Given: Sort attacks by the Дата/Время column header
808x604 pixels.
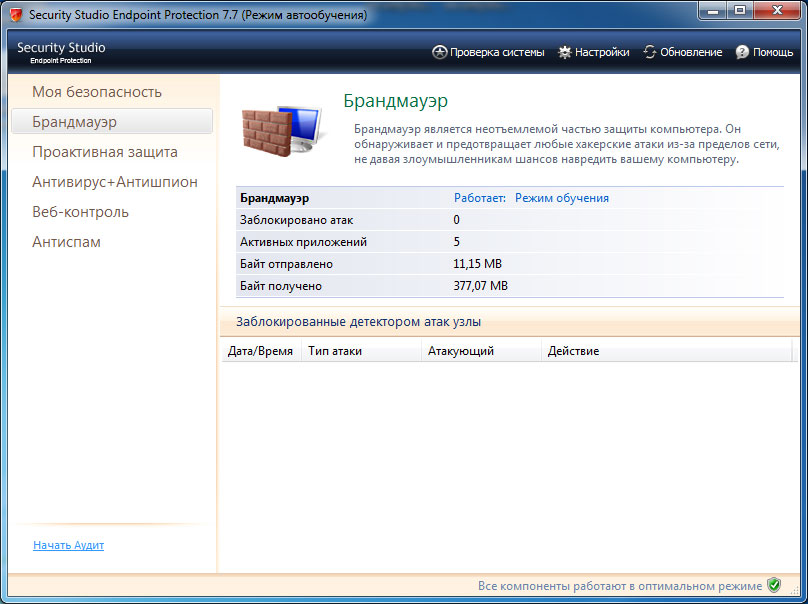Looking at the screenshot, I should pyautogui.click(x=260, y=351).
